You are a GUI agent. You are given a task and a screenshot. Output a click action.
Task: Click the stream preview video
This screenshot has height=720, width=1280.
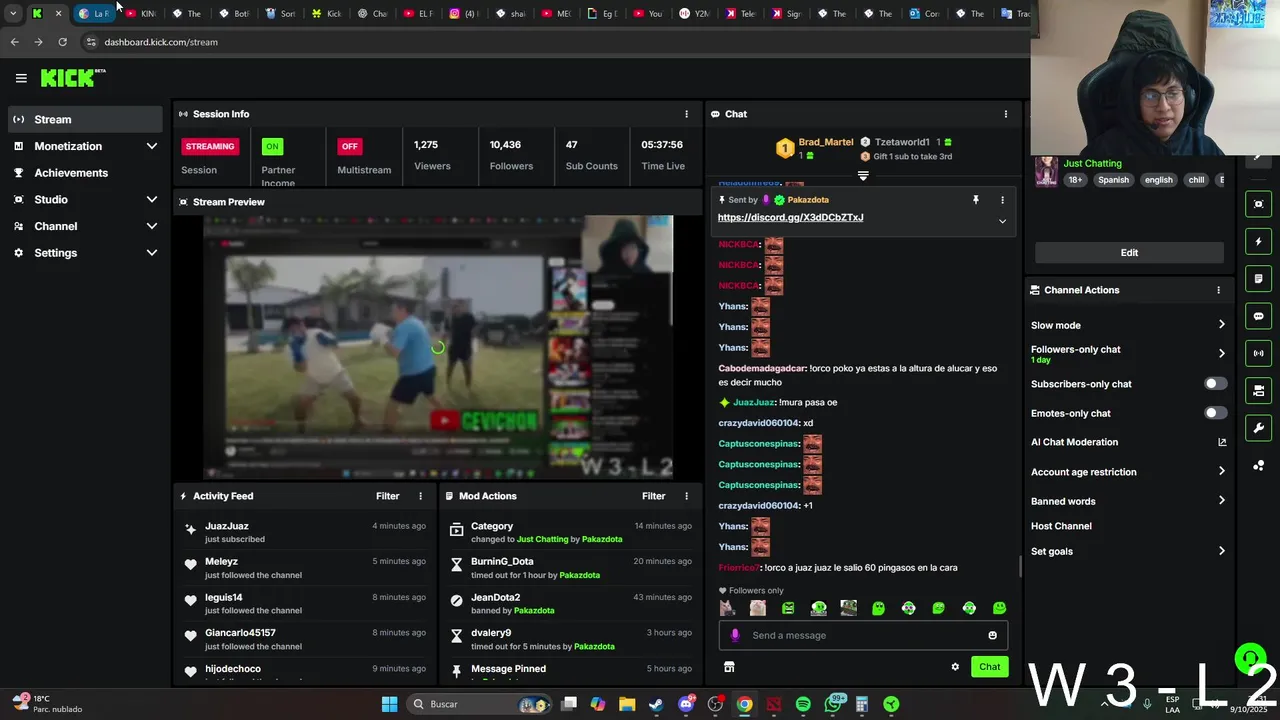click(x=438, y=347)
